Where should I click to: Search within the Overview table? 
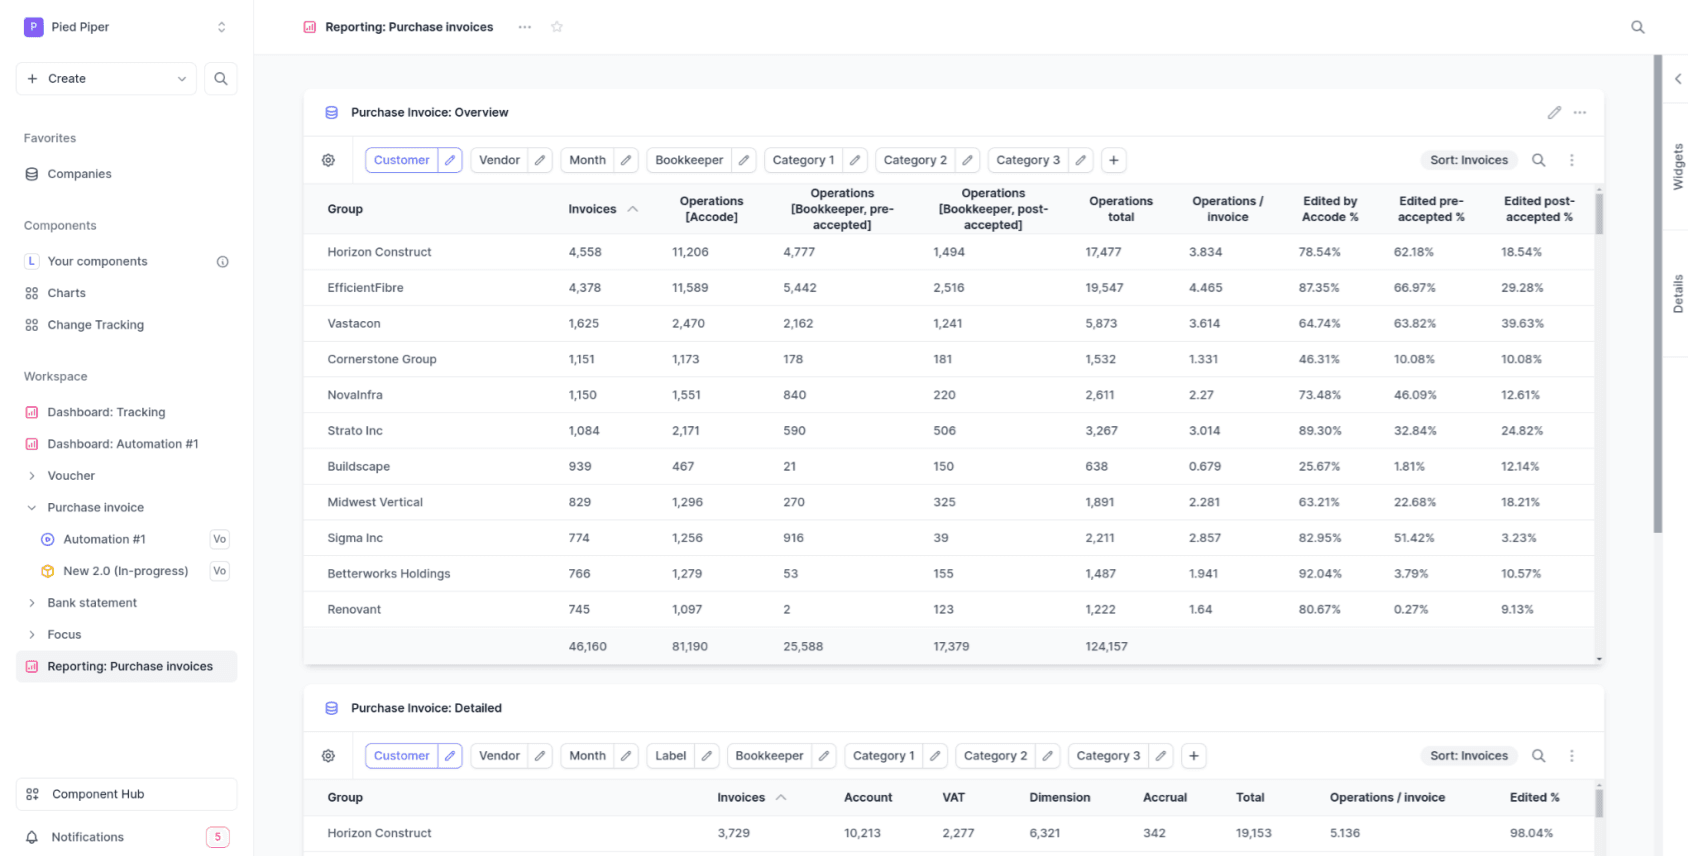pos(1539,160)
